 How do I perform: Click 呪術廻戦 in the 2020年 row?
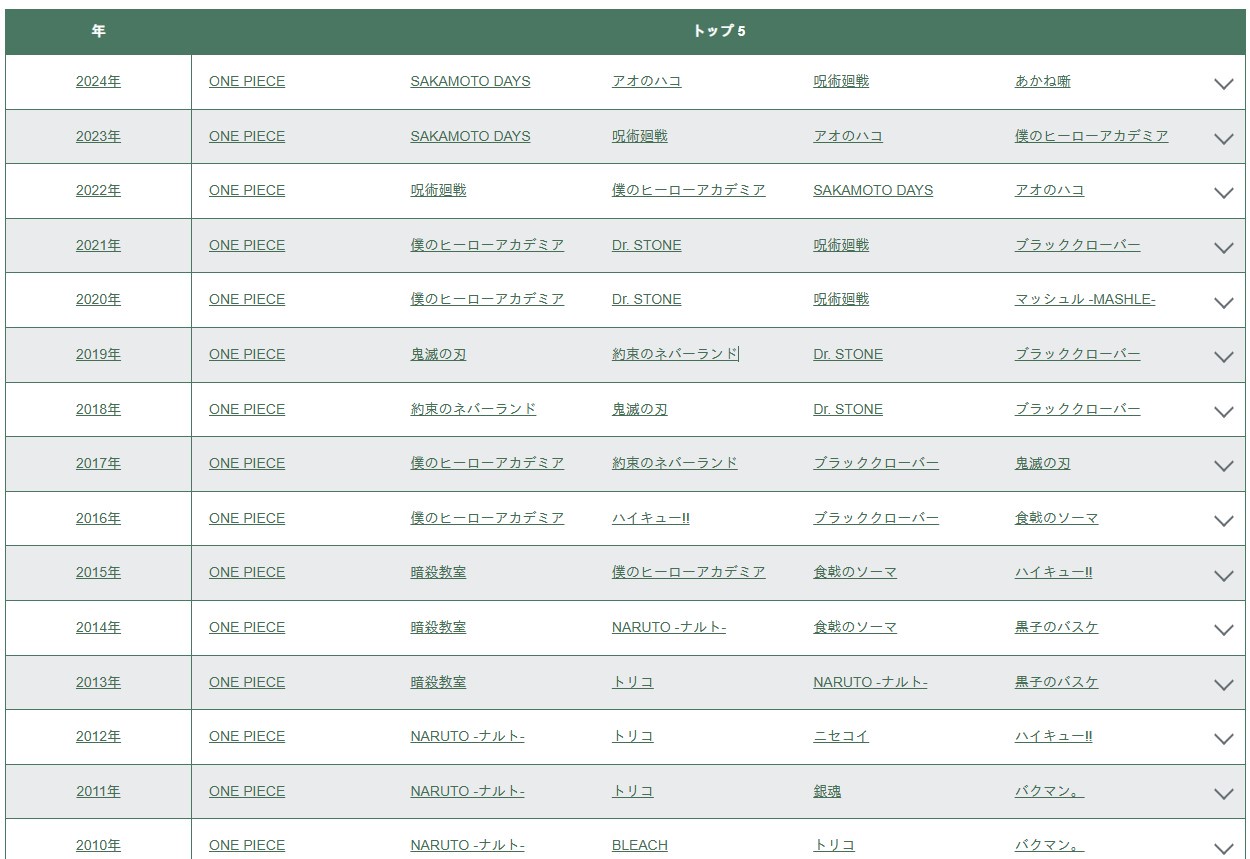841,299
